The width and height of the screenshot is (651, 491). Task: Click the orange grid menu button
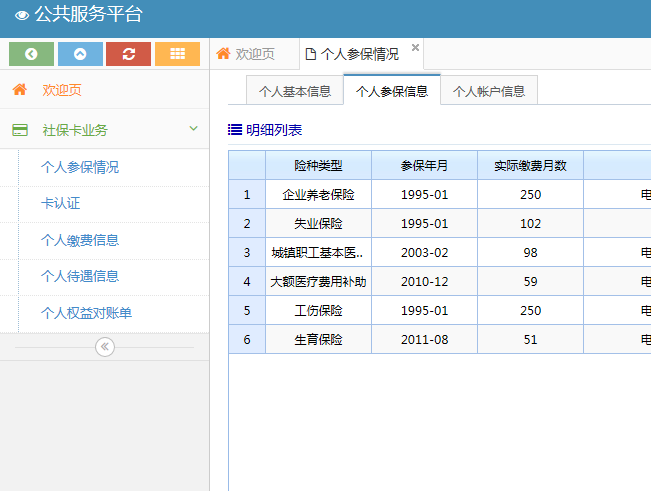click(x=177, y=54)
